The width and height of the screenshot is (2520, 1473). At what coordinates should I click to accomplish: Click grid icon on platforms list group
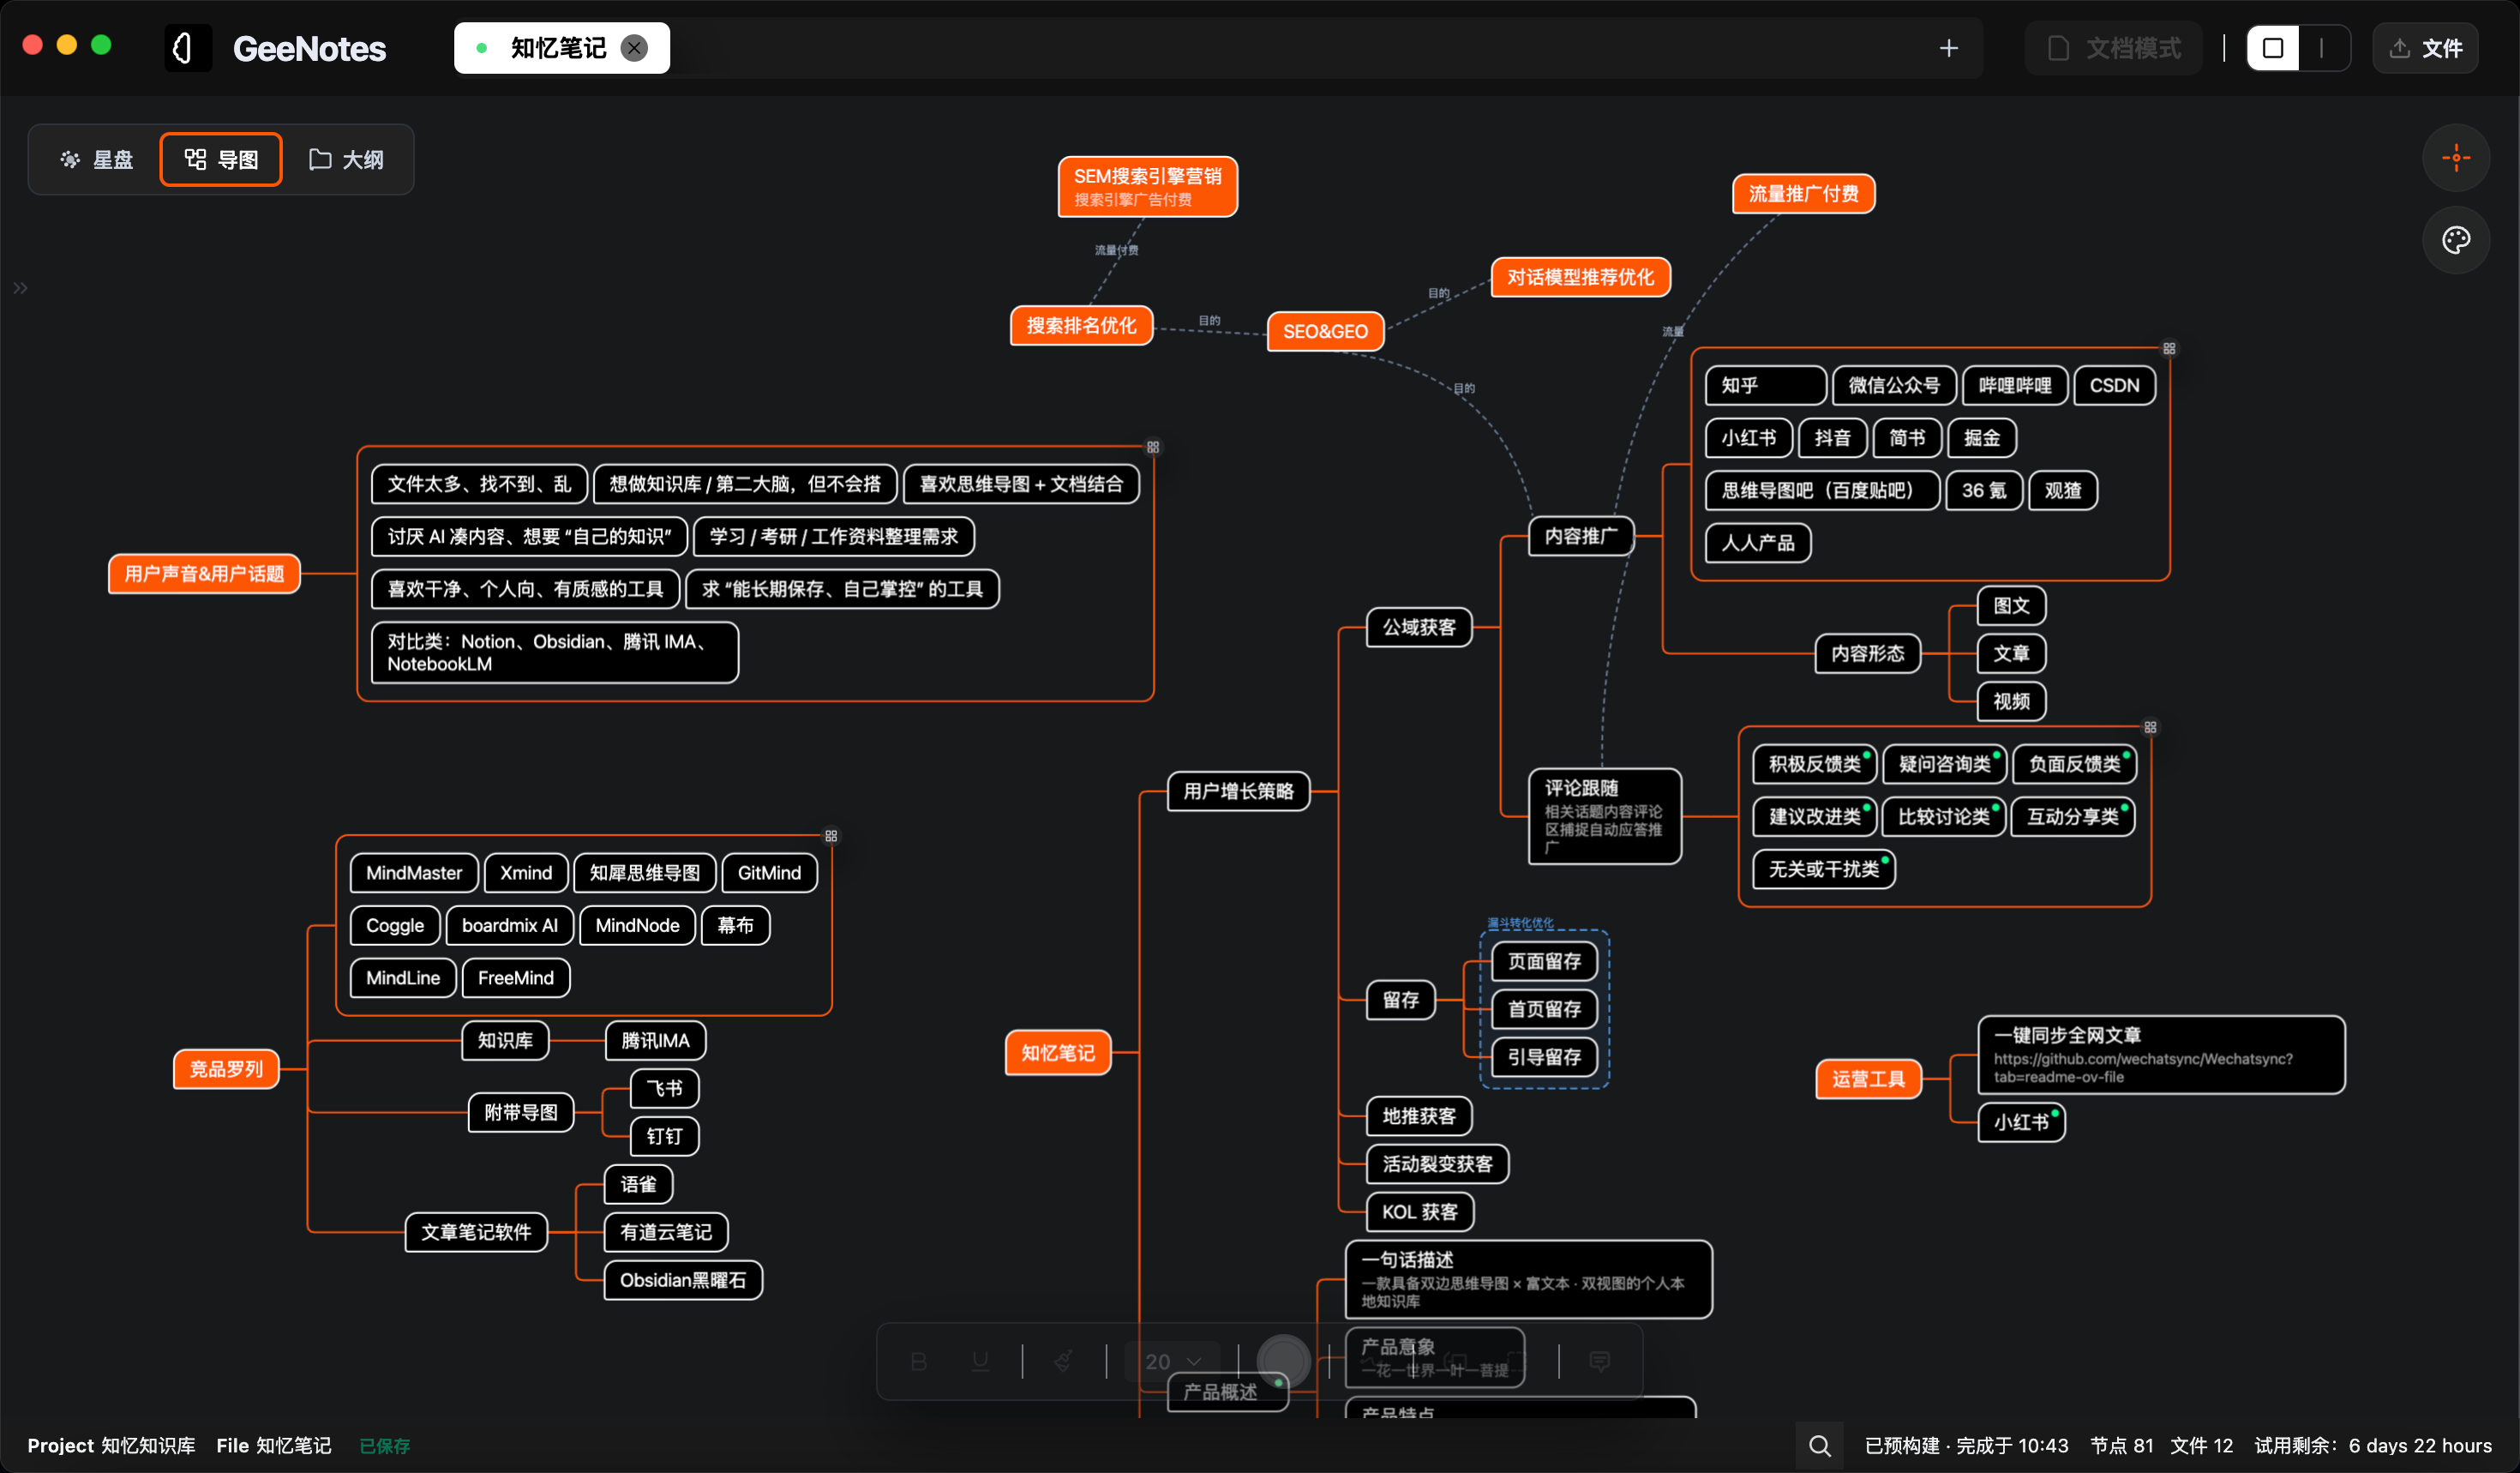[x=2169, y=349]
